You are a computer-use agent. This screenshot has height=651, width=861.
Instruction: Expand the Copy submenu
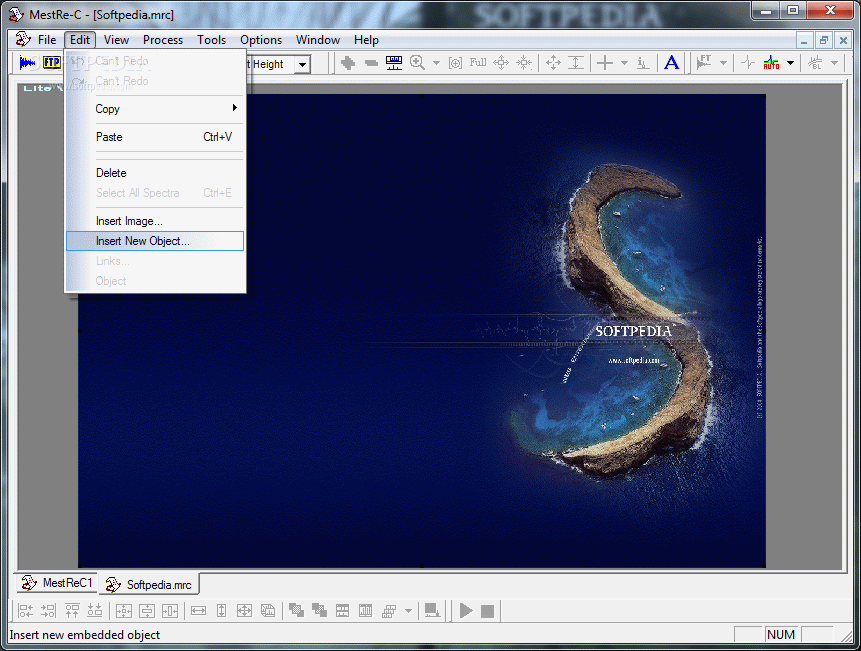[x=155, y=109]
